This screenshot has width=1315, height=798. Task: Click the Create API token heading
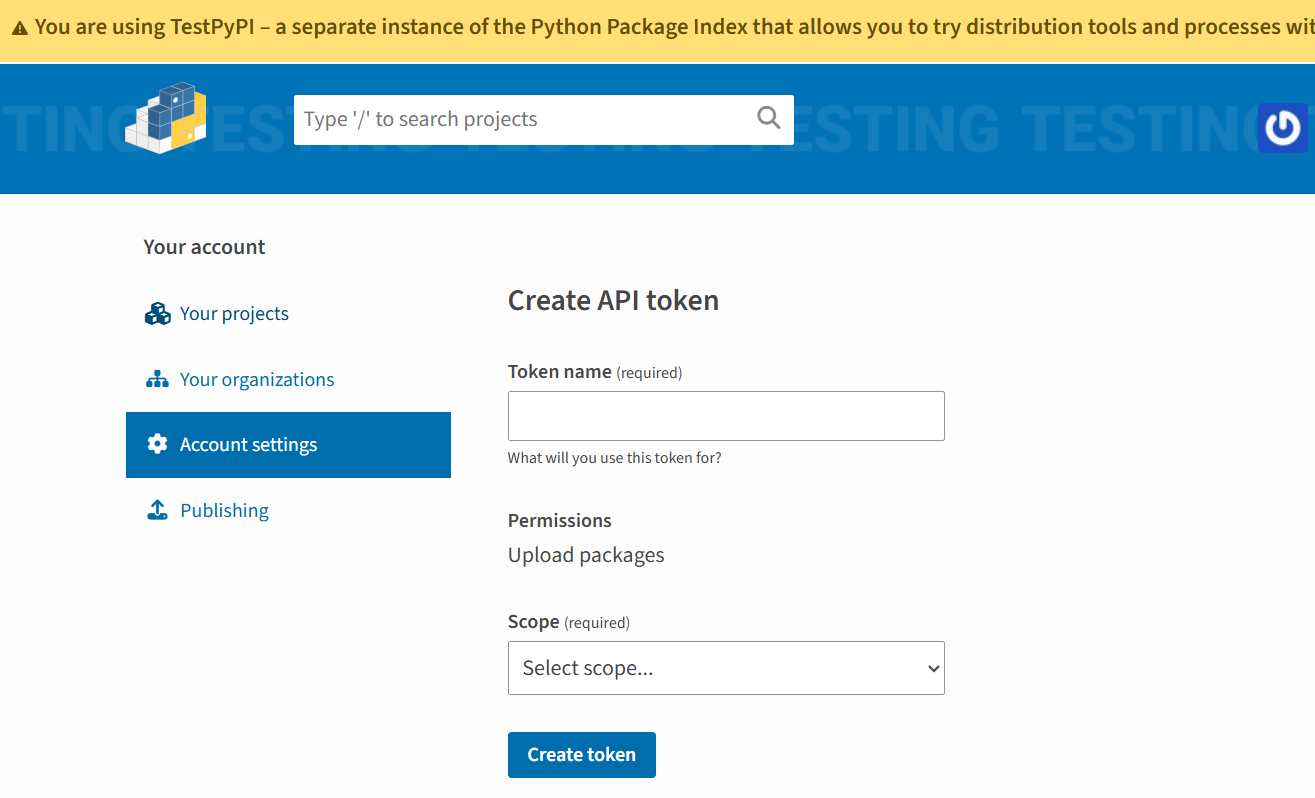click(613, 300)
